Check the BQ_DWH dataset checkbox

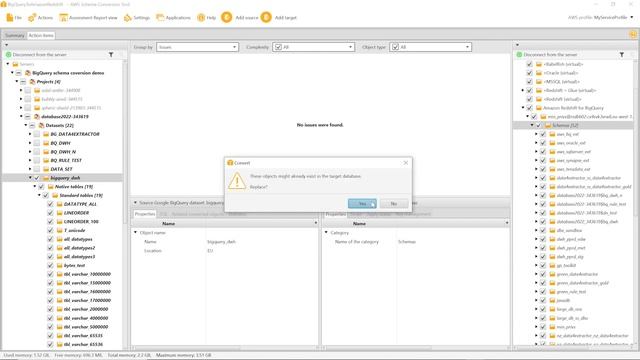pyautogui.click(x=37, y=143)
